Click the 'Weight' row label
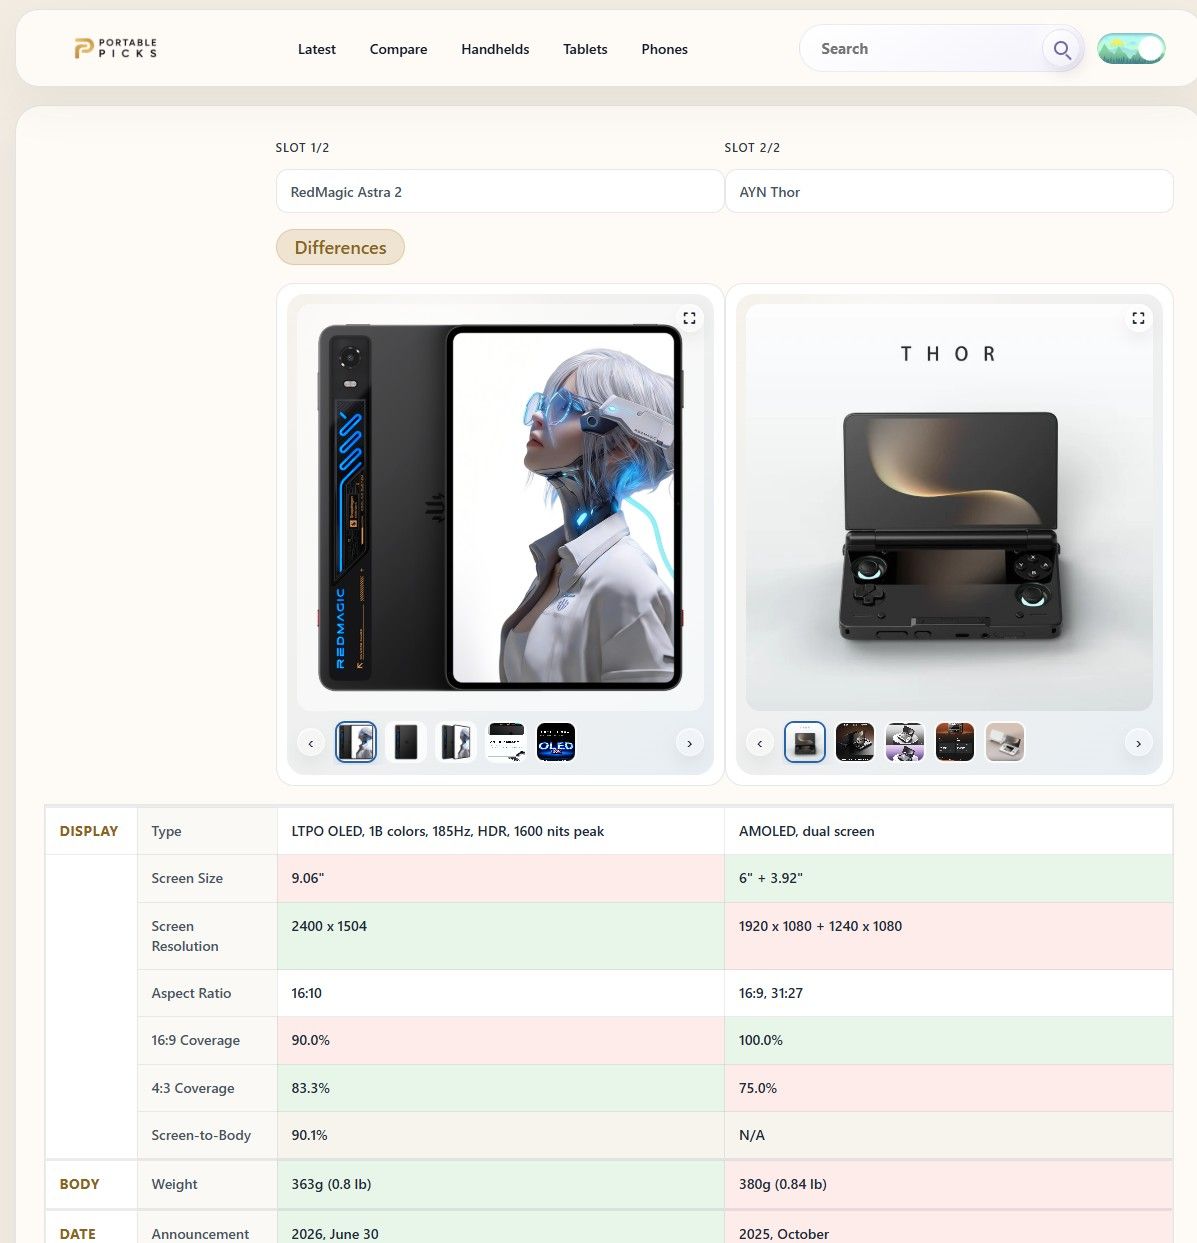 coord(174,1184)
